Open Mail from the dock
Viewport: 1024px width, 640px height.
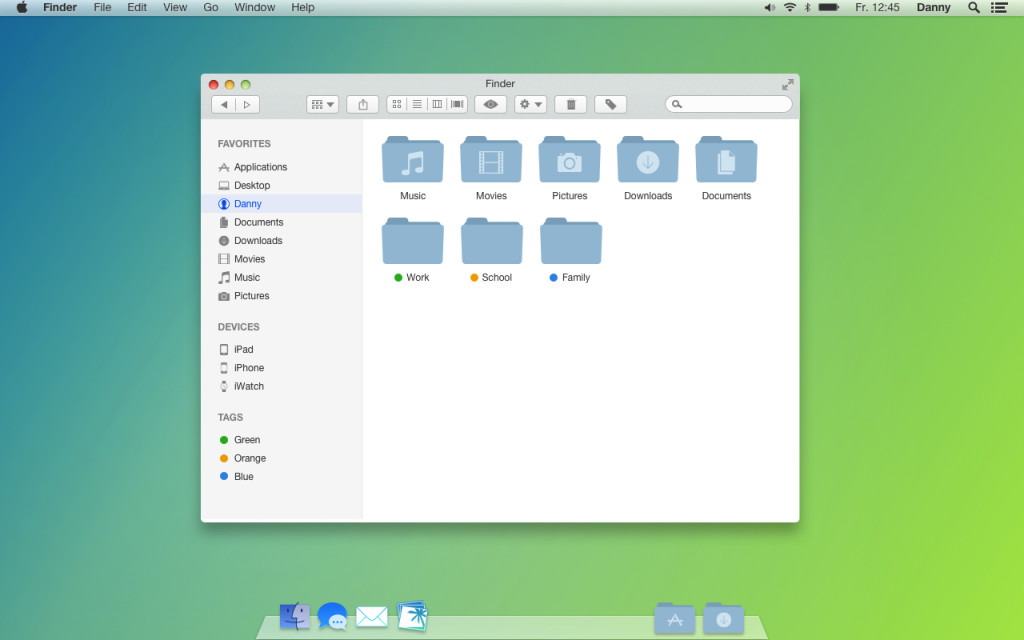pyautogui.click(x=371, y=616)
